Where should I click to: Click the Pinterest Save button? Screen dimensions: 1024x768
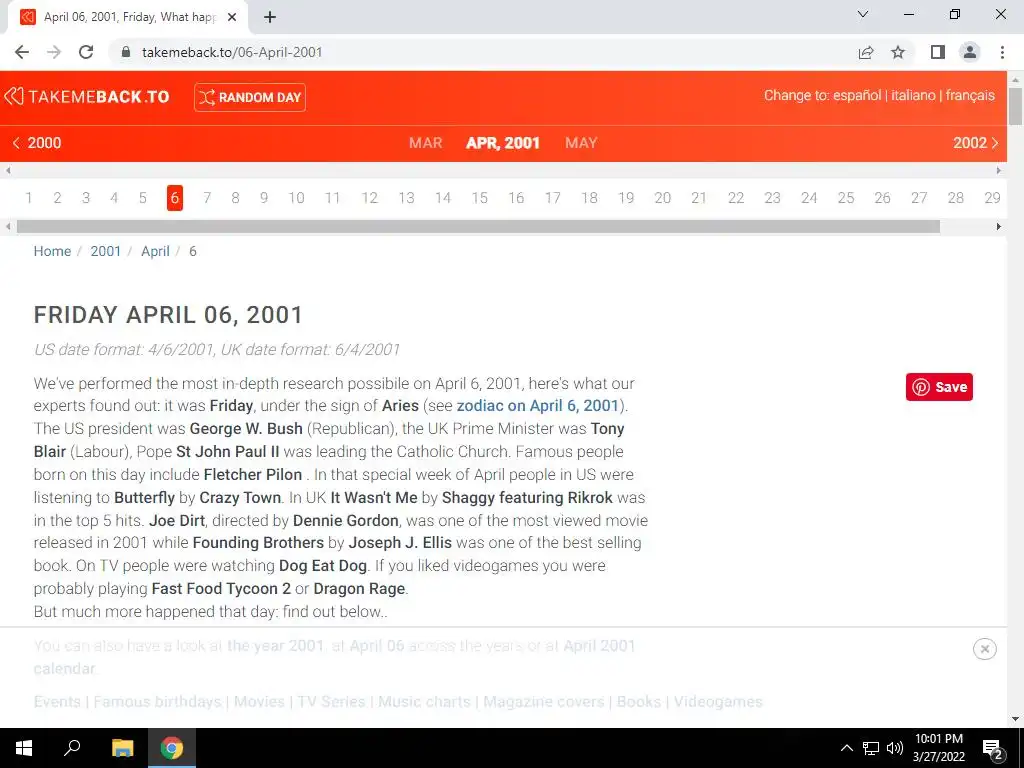pyautogui.click(x=939, y=387)
